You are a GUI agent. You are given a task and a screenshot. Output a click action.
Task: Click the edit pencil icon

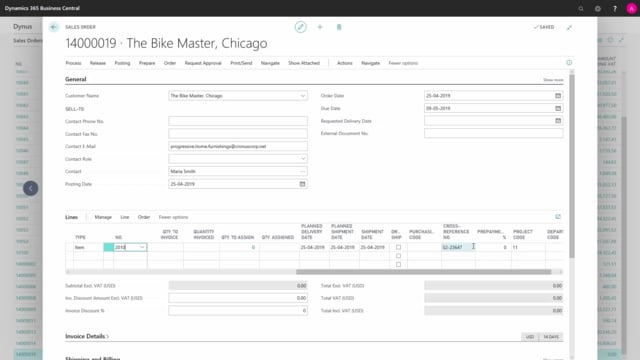click(300, 27)
